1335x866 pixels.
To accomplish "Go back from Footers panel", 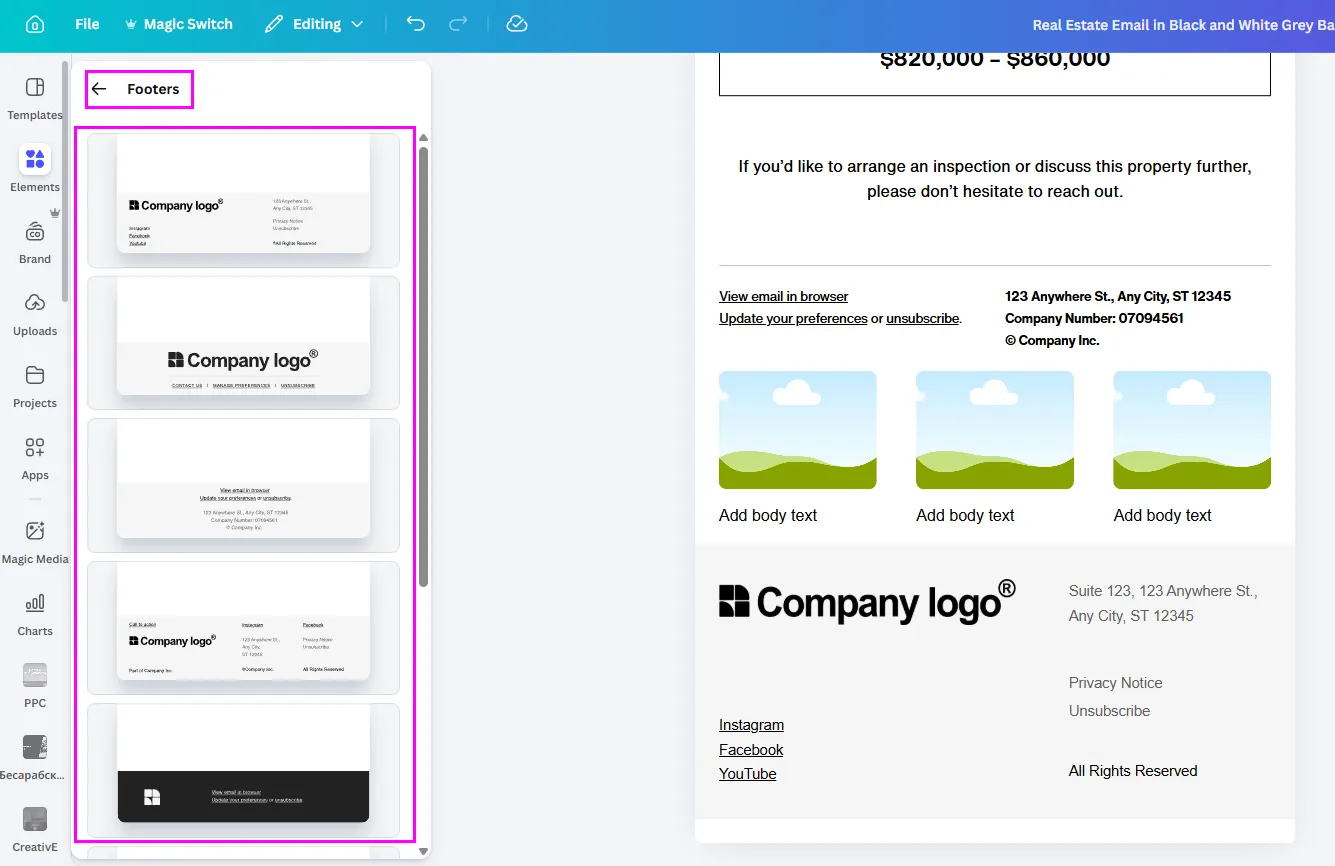I will pos(99,89).
